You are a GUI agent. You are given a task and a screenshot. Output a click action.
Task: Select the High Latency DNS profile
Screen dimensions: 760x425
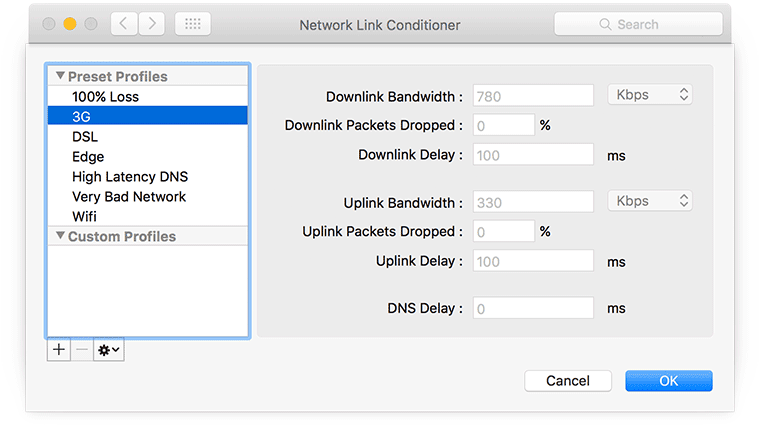tap(130, 177)
